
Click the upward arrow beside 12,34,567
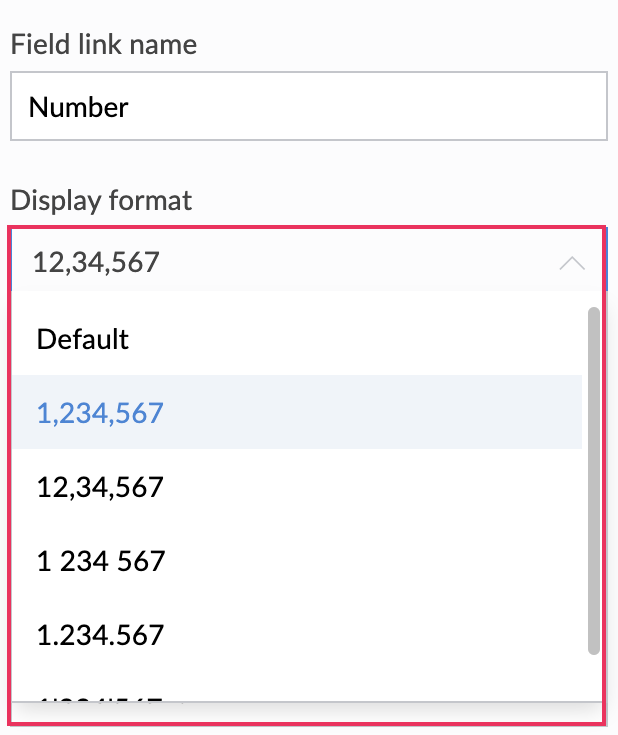coord(572,263)
